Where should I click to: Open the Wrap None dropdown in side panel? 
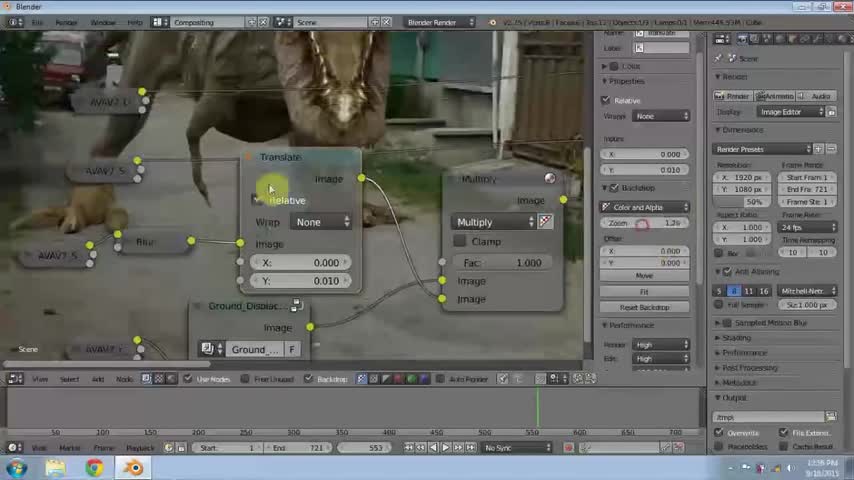click(661, 116)
